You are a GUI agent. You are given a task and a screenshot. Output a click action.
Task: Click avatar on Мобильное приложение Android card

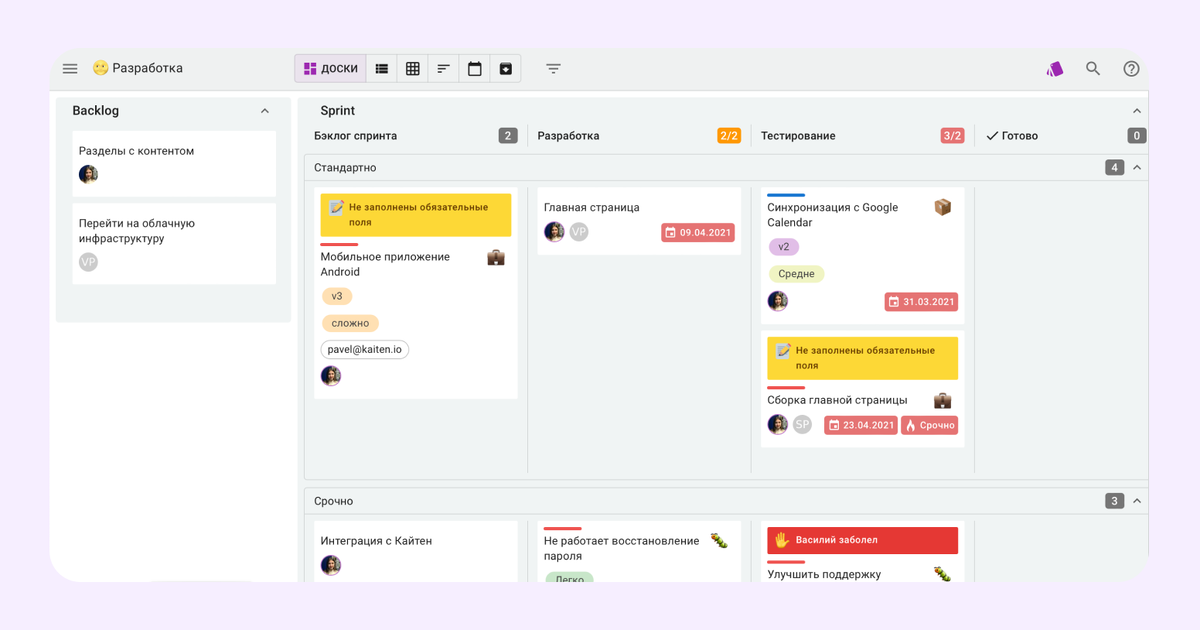point(331,376)
